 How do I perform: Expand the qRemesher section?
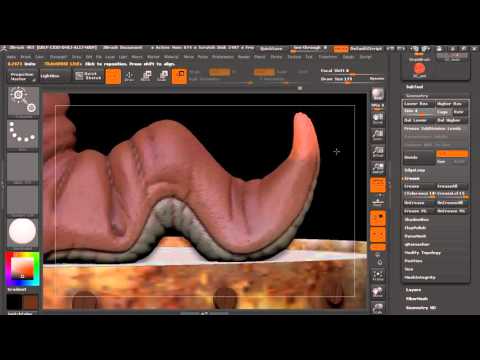pos(417,244)
